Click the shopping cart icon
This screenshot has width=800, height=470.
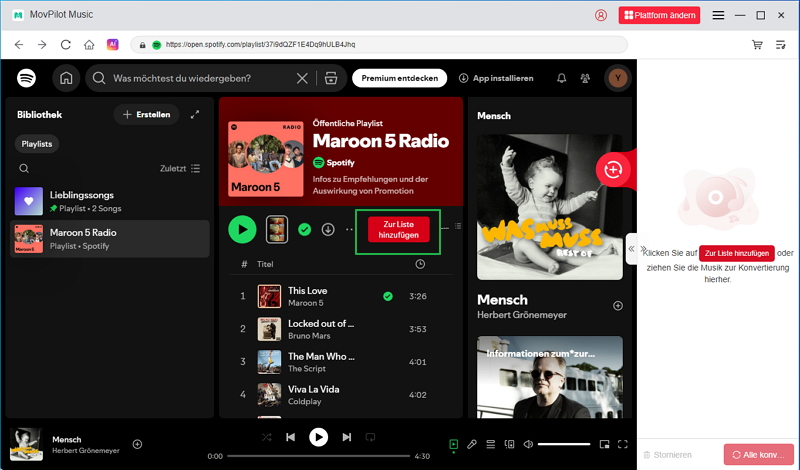757,45
